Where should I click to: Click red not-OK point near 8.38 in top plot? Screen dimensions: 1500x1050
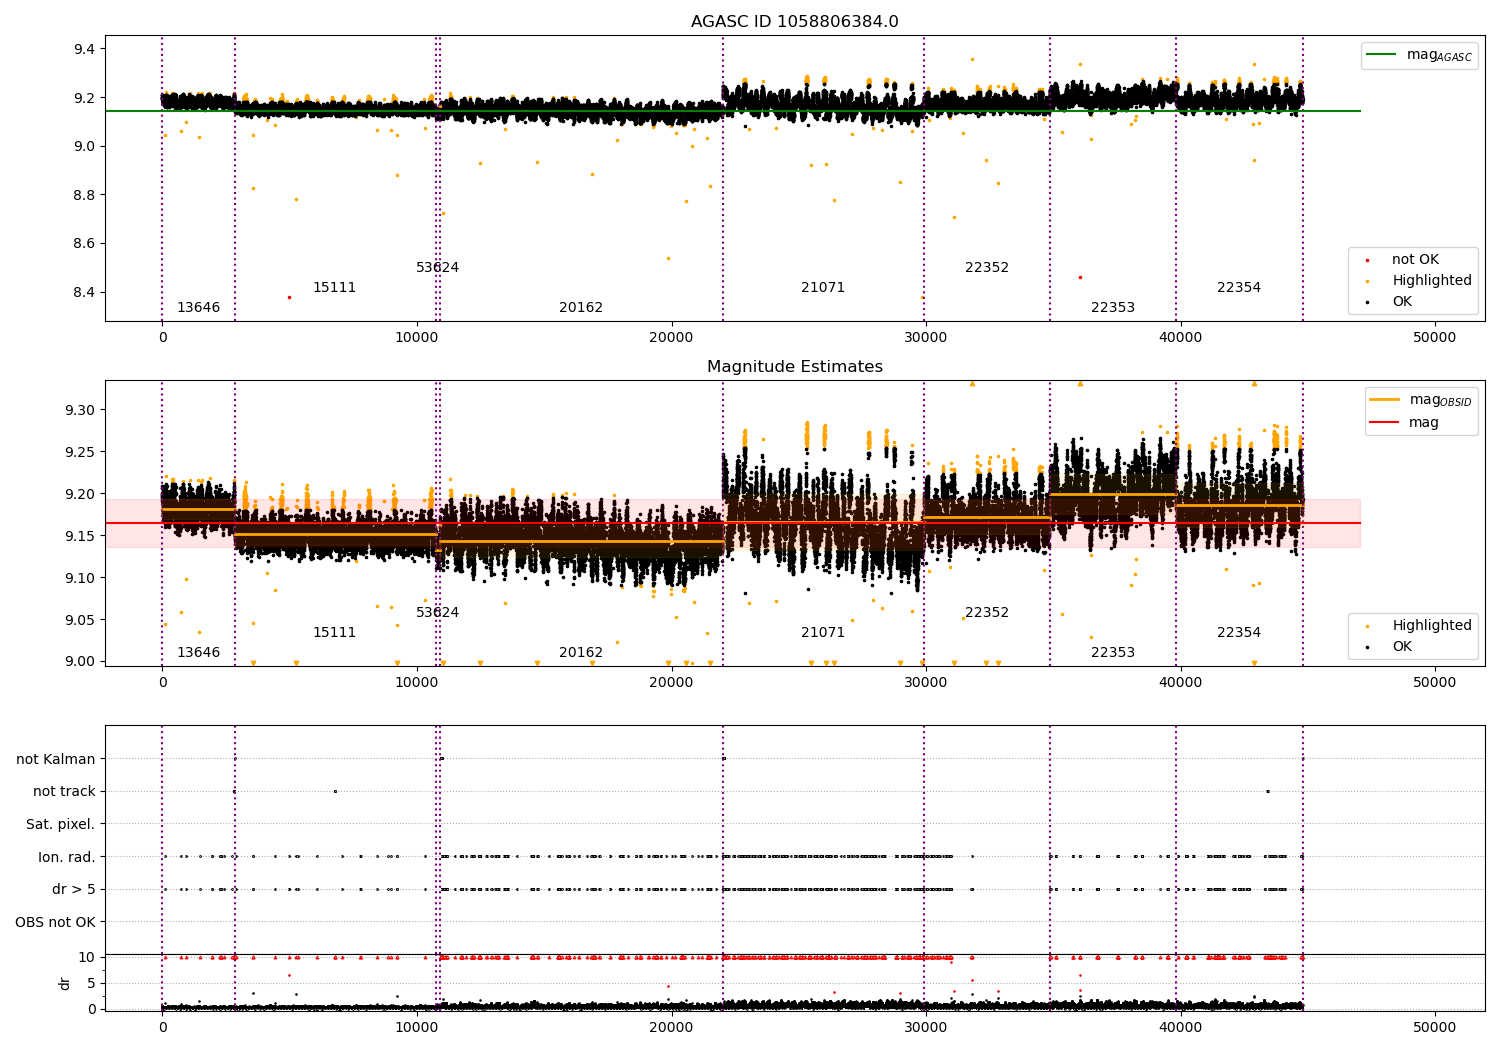click(x=289, y=297)
